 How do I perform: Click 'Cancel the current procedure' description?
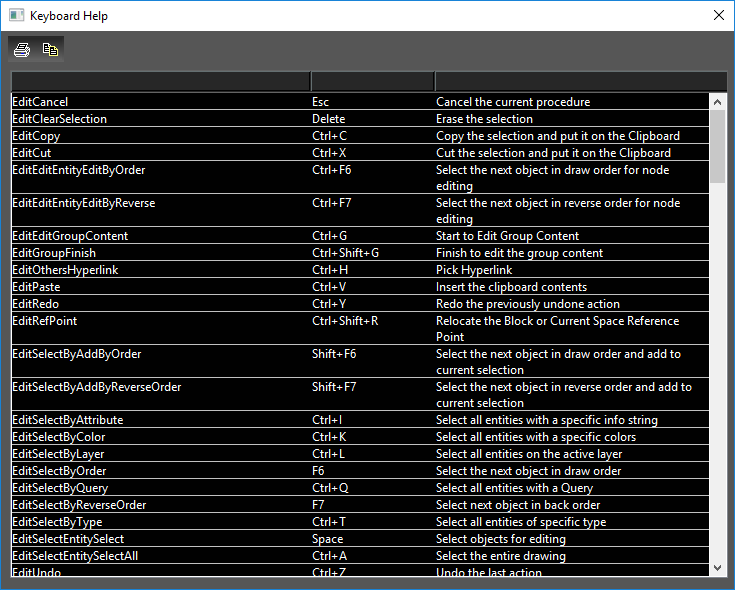[x=513, y=102]
